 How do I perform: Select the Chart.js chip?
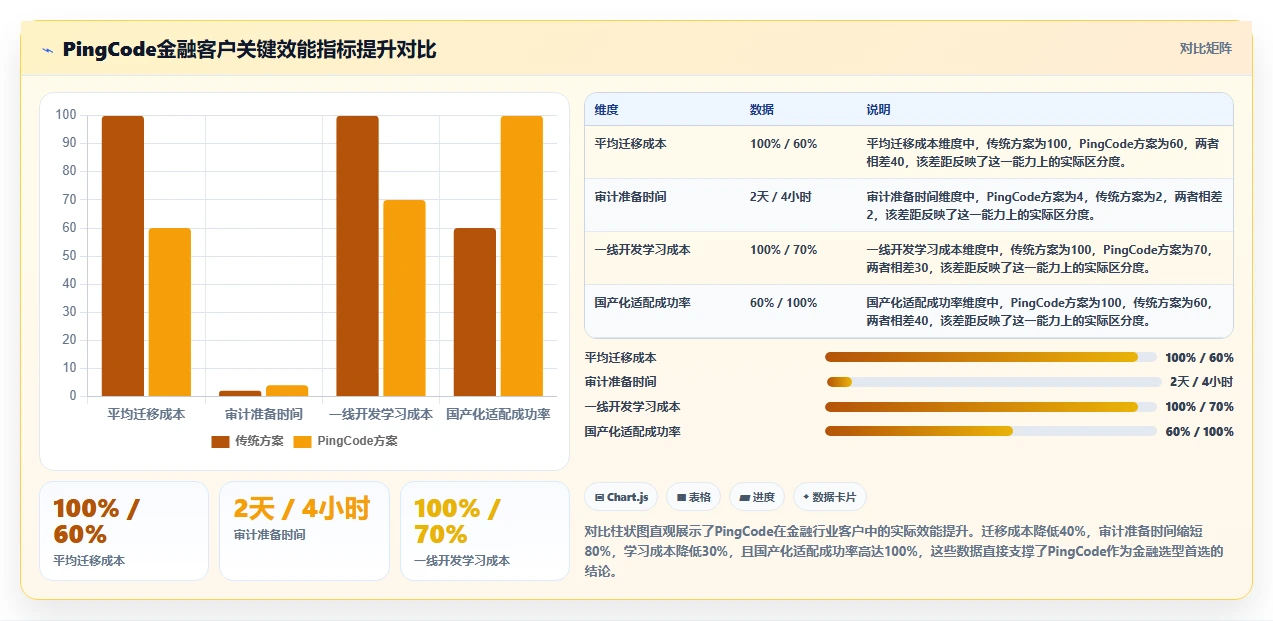click(x=621, y=497)
